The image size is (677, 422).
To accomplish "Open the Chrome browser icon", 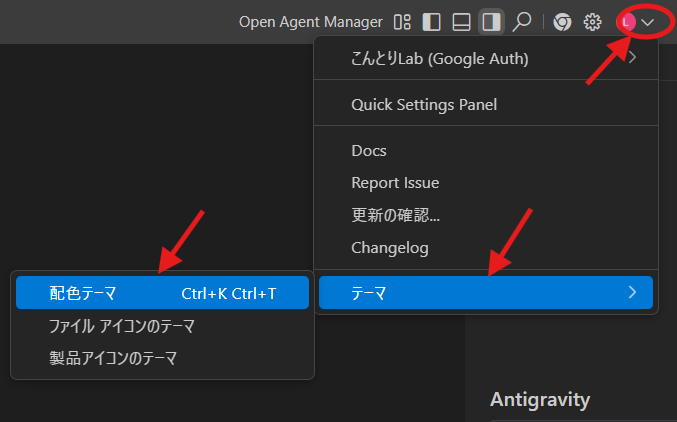I will [563, 21].
